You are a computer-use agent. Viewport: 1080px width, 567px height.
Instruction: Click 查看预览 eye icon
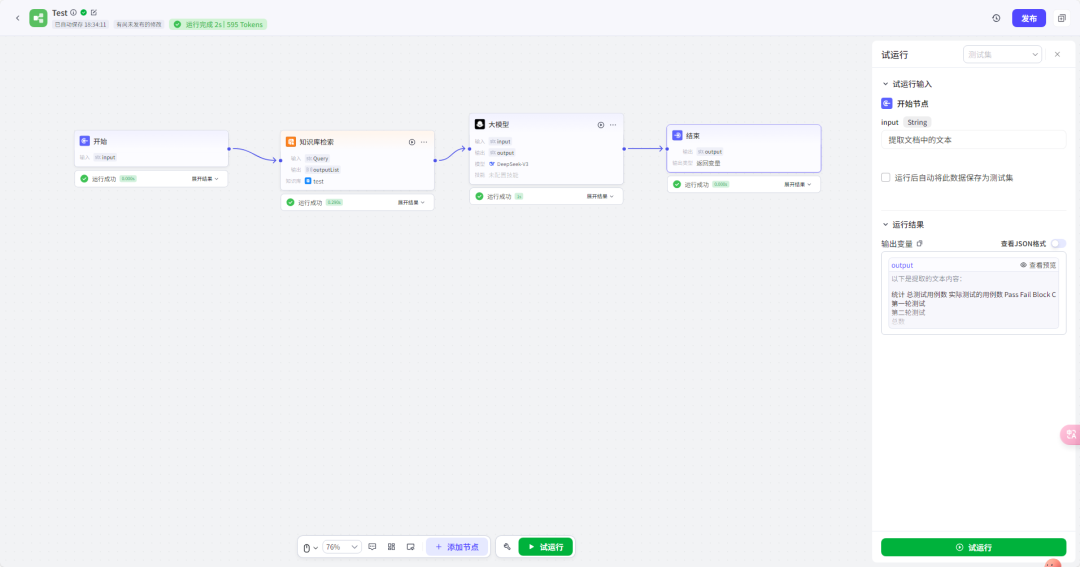tap(1024, 265)
